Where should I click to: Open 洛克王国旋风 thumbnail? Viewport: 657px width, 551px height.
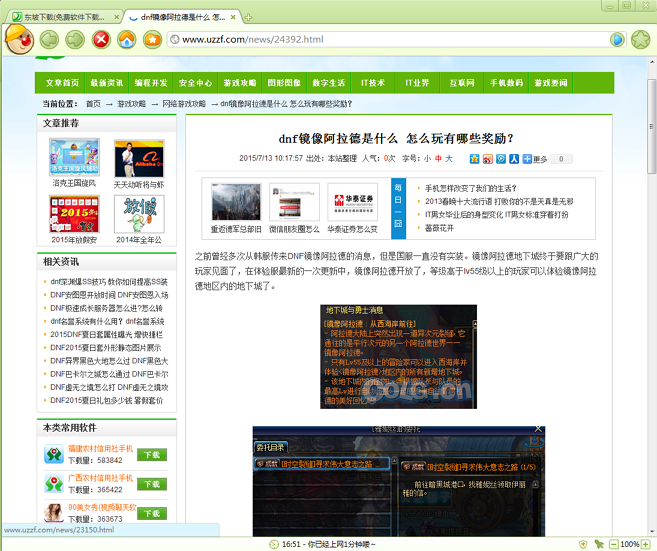click(74, 157)
